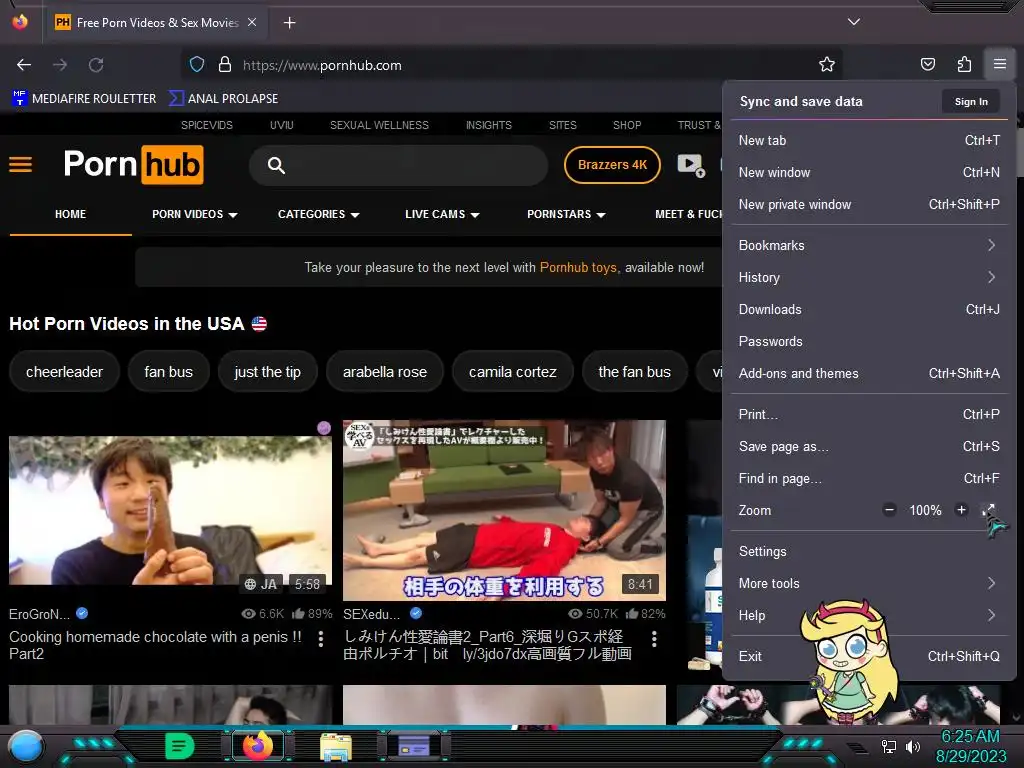Choose New private window
Viewport: 1024px width, 768px height.
(x=869, y=204)
